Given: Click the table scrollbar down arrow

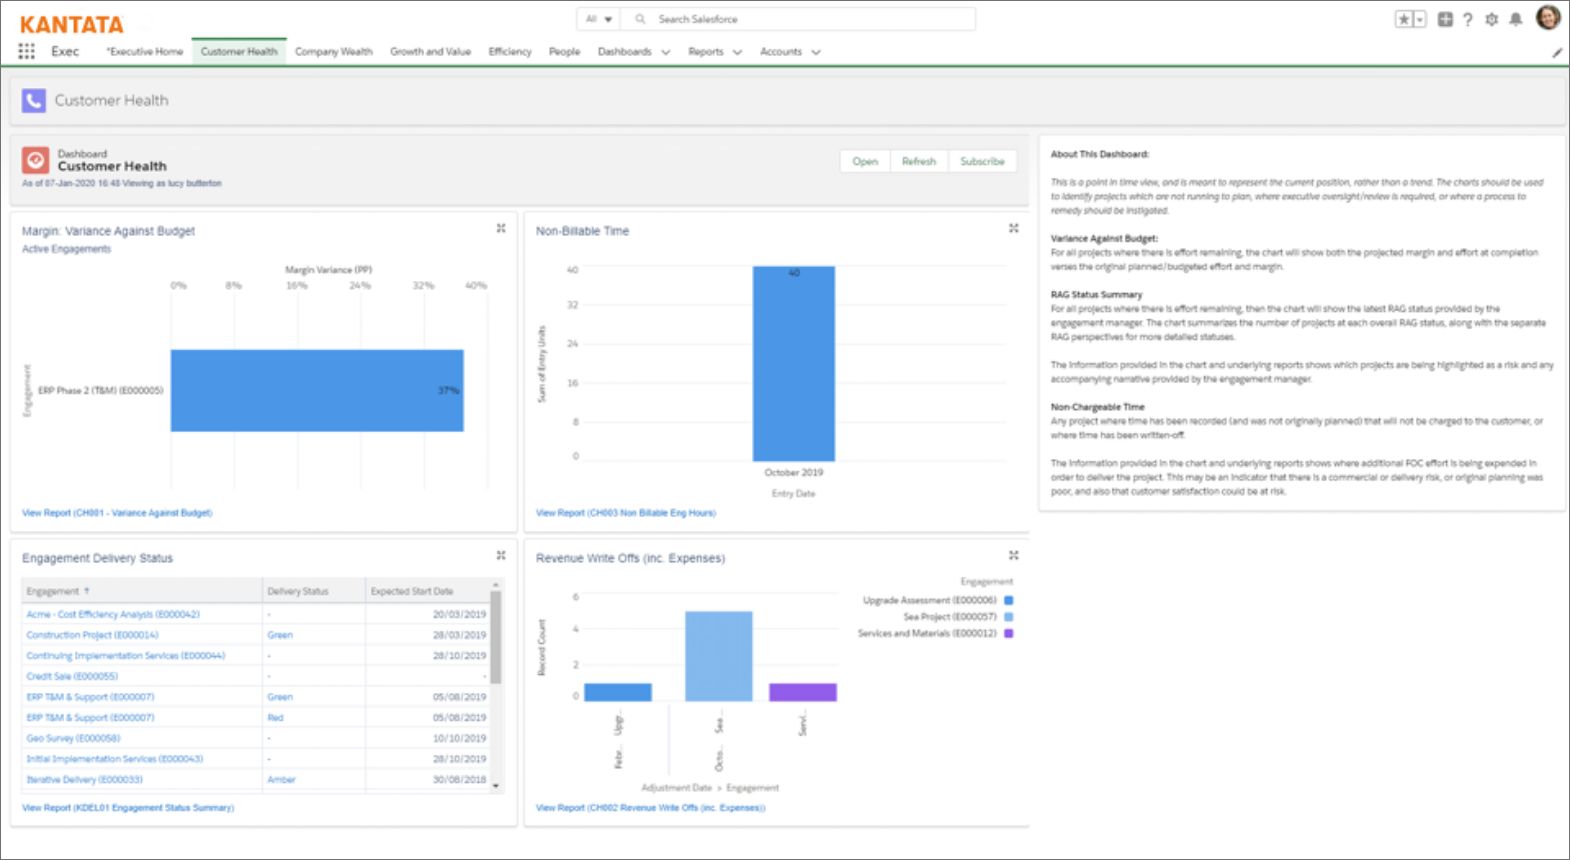Looking at the screenshot, I should pos(495,786).
